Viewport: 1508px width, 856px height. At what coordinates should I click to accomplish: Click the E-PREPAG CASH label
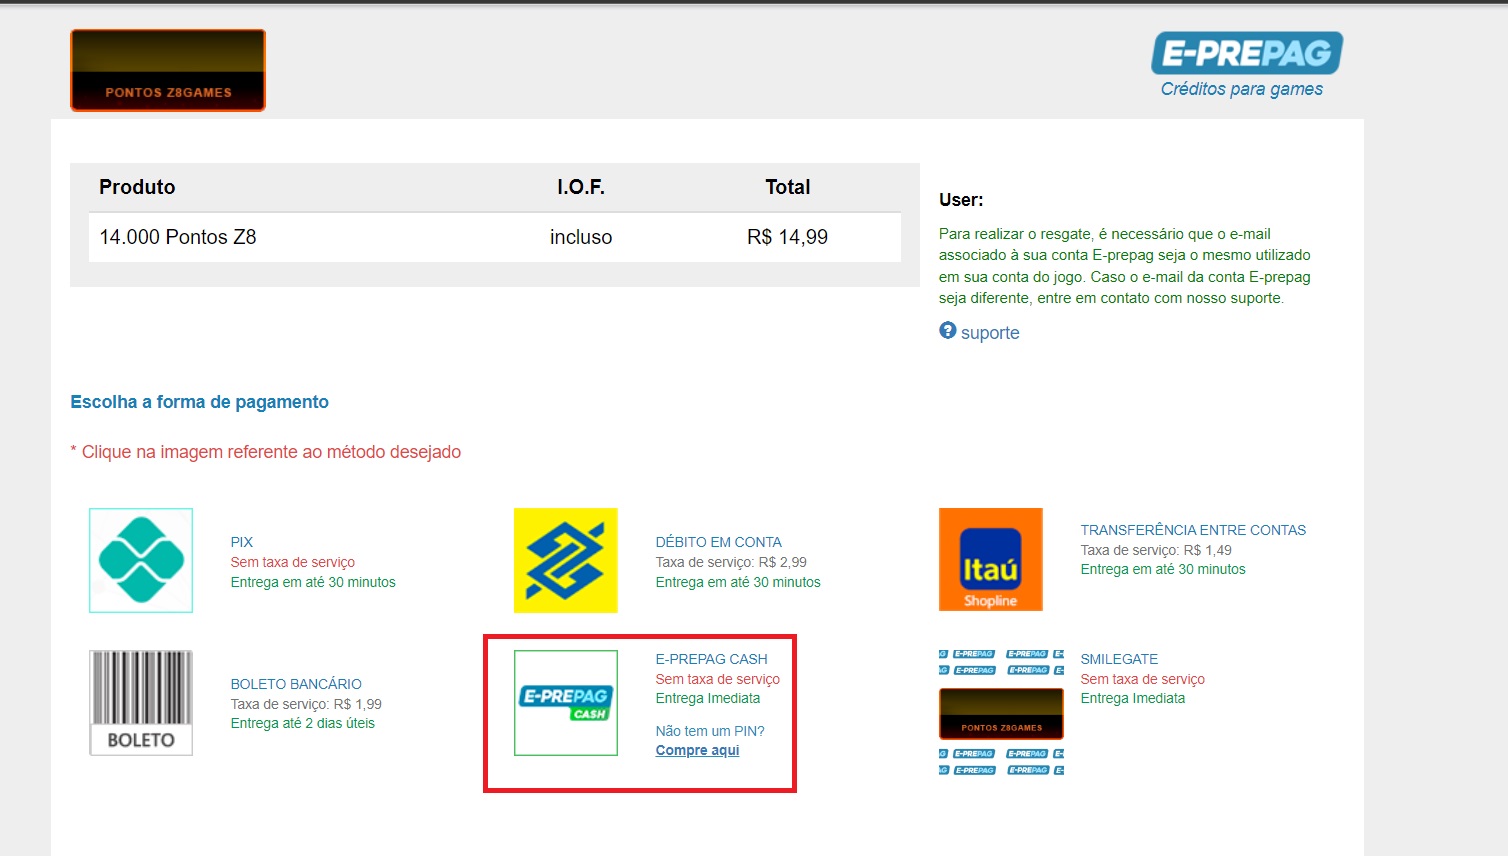pyautogui.click(x=712, y=659)
